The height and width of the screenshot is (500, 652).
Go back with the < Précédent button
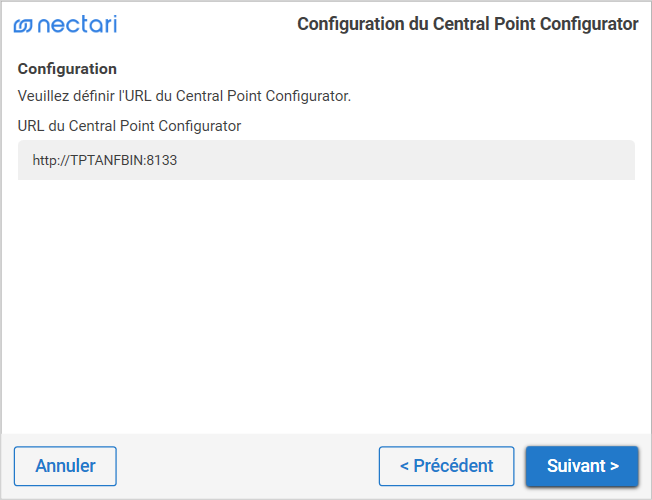(x=446, y=466)
